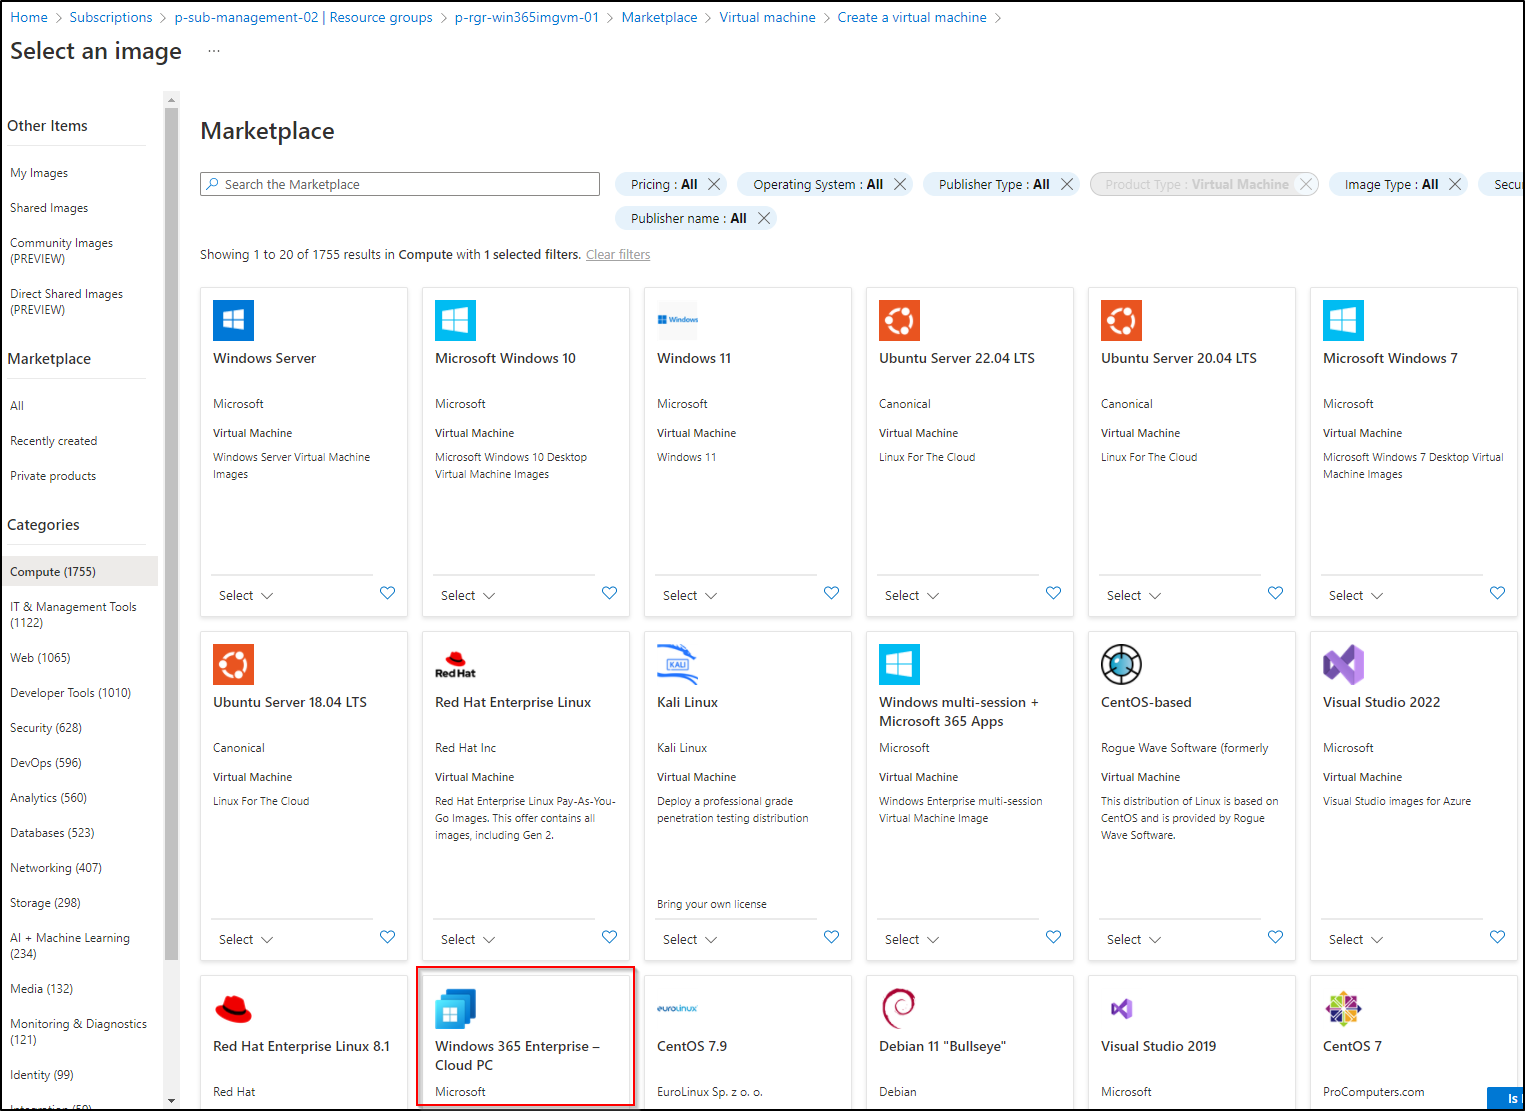Click the Microsoft Windows 10 logo icon
Image resolution: width=1525 pixels, height=1111 pixels.
point(455,321)
